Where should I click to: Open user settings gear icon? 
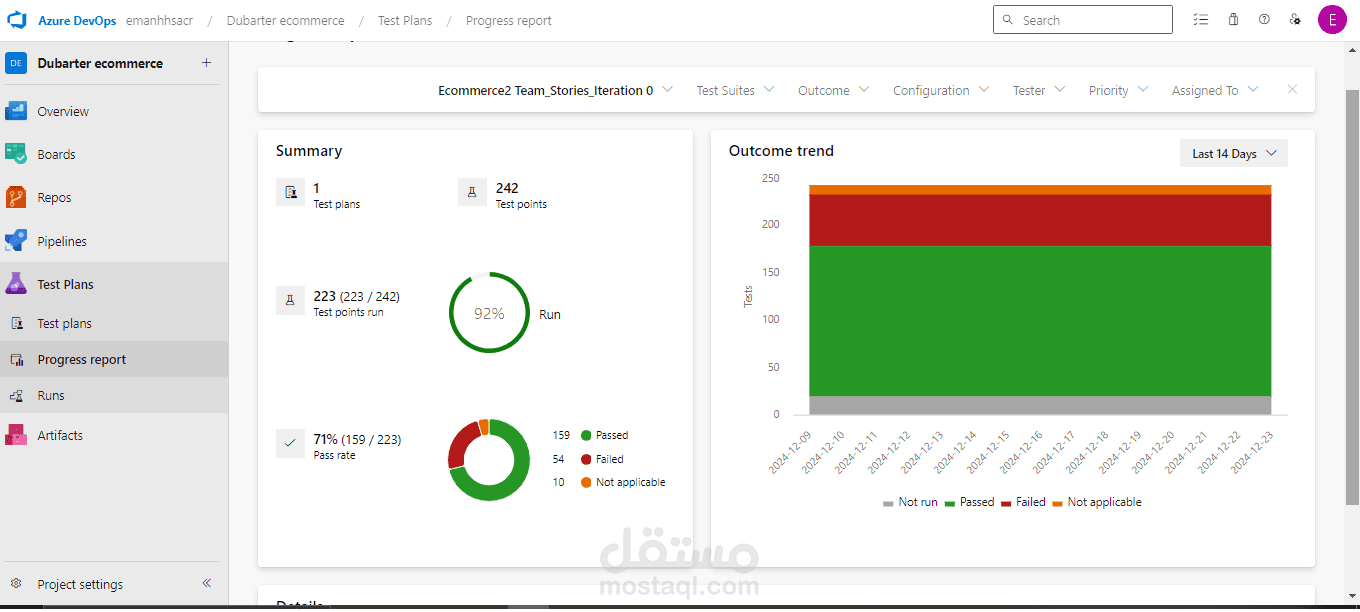[1296, 19]
